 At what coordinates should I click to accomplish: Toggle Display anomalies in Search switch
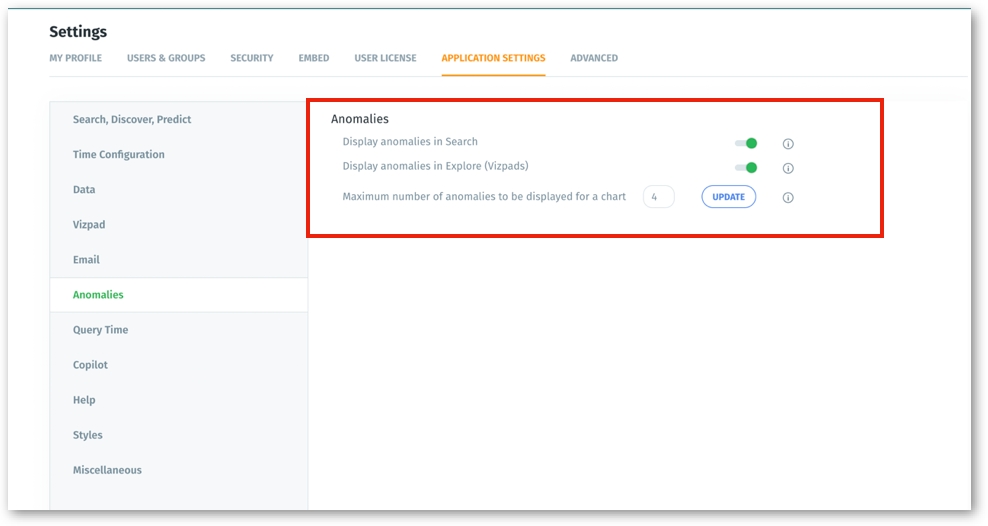[746, 143]
